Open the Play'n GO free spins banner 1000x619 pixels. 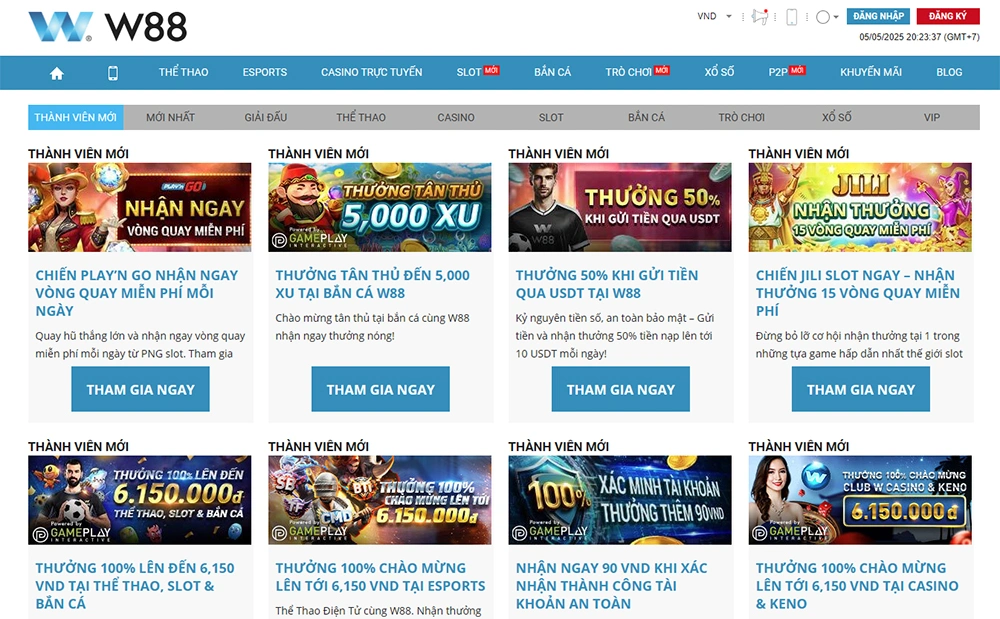(140, 207)
